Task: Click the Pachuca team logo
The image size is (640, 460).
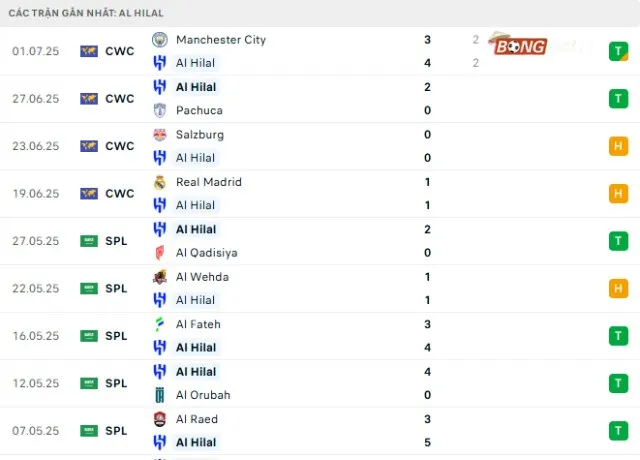Action: 159,110
